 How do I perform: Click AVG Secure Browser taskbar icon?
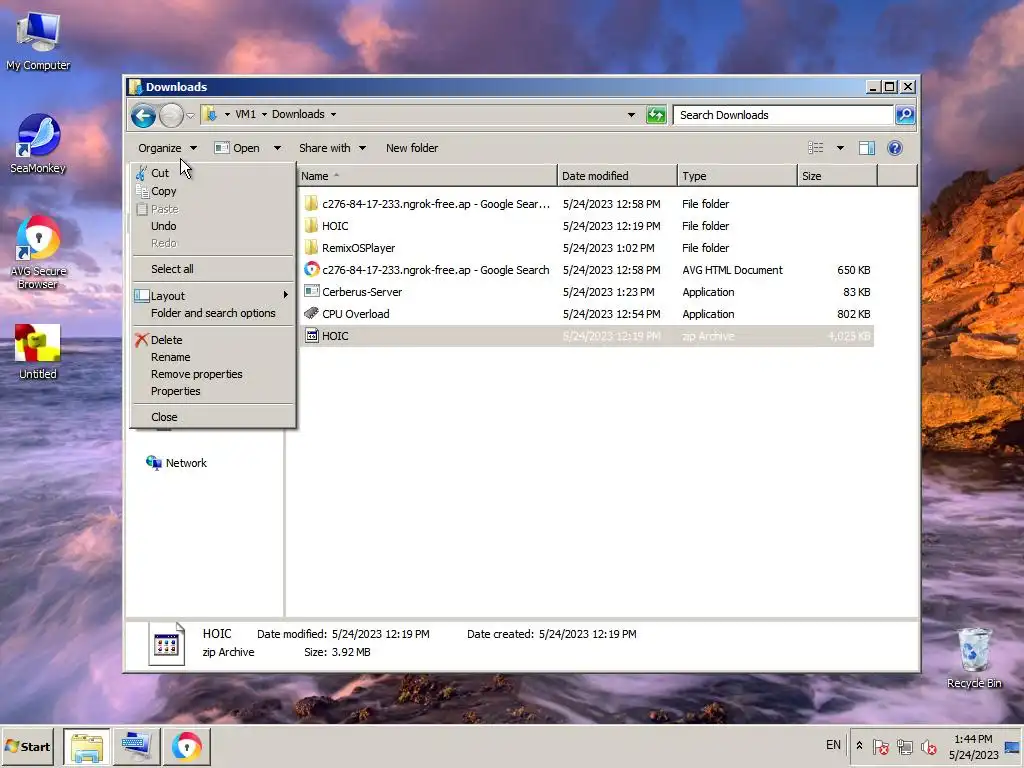point(187,747)
